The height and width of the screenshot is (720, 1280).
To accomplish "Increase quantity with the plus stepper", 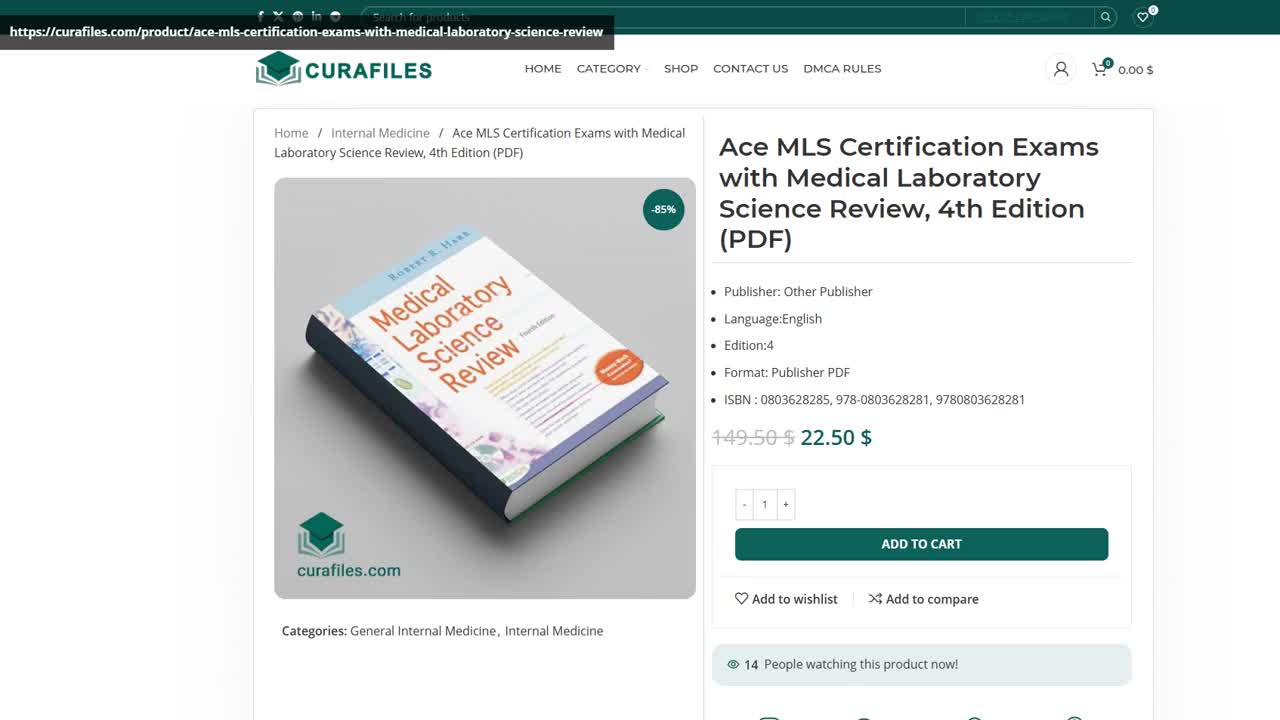I will [x=786, y=504].
